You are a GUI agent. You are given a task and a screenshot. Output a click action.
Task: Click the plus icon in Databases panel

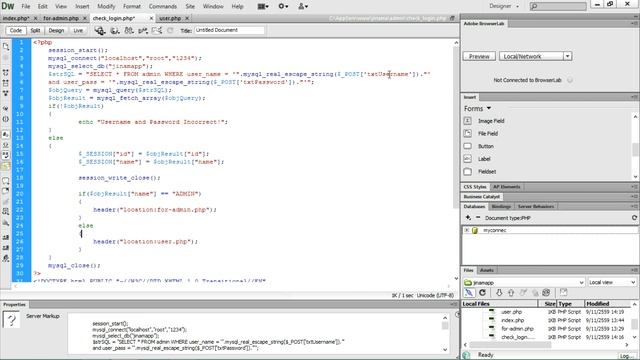tap(468, 218)
